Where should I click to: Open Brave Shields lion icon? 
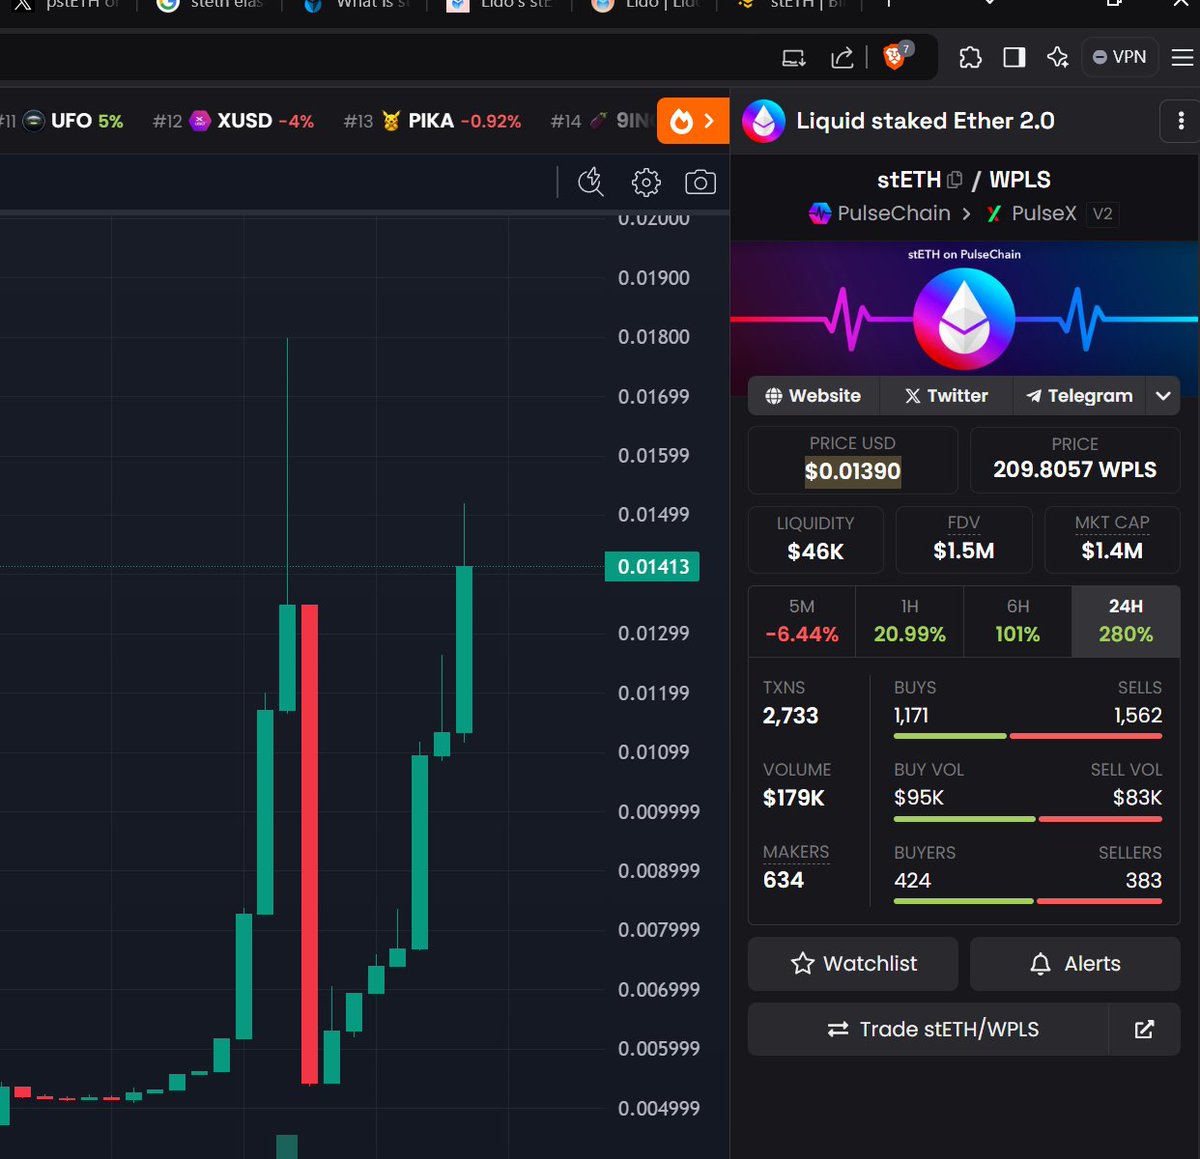pyautogui.click(x=895, y=57)
